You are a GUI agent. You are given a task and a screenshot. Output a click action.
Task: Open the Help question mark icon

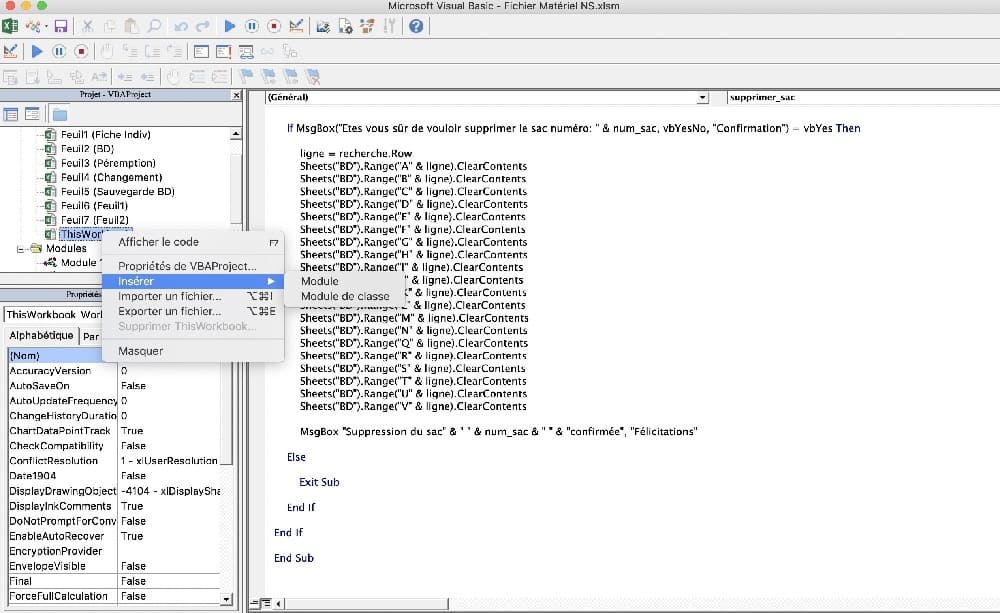[x=416, y=26]
